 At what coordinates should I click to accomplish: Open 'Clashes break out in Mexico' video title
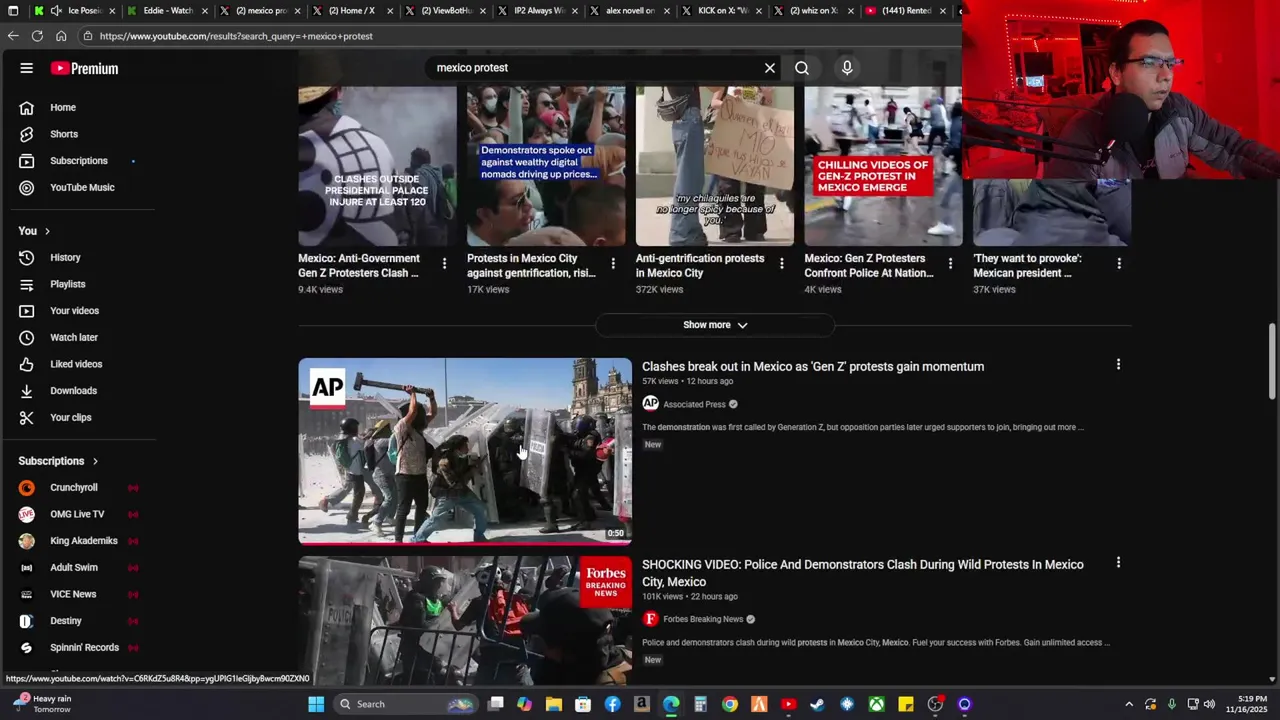pos(813,367)
